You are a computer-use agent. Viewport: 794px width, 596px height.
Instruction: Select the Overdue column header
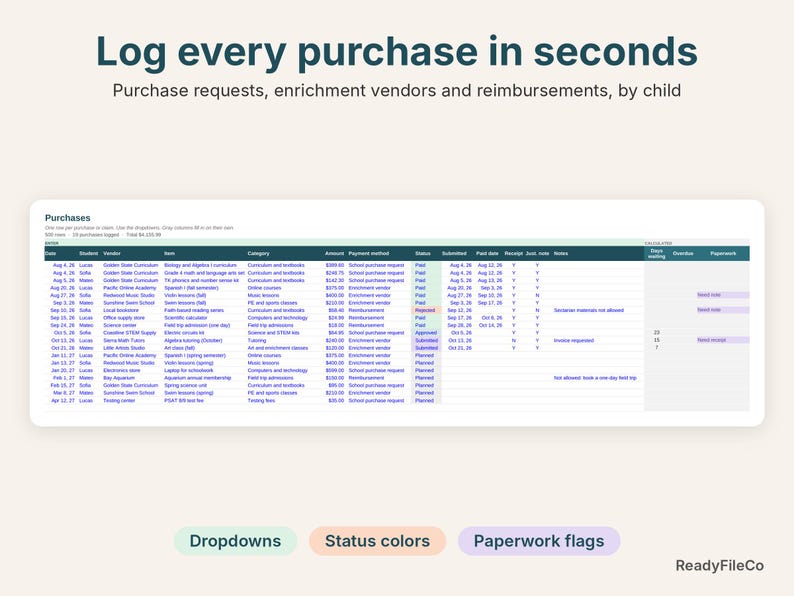(683, 253)
